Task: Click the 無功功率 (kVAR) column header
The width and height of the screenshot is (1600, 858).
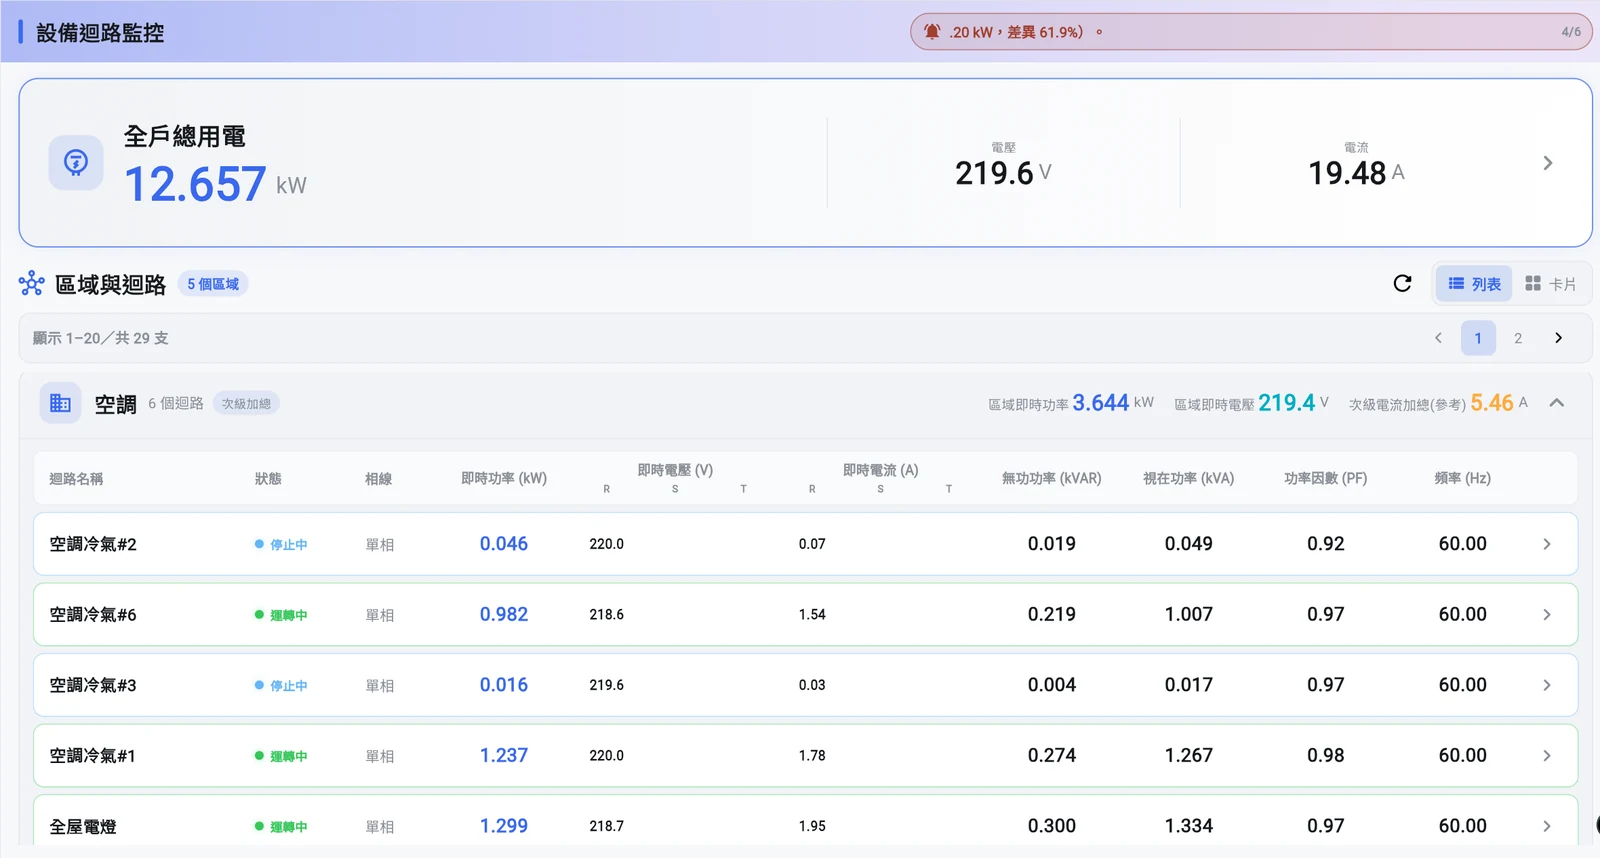Action: pyautogui.click(x=1052, y=479)
